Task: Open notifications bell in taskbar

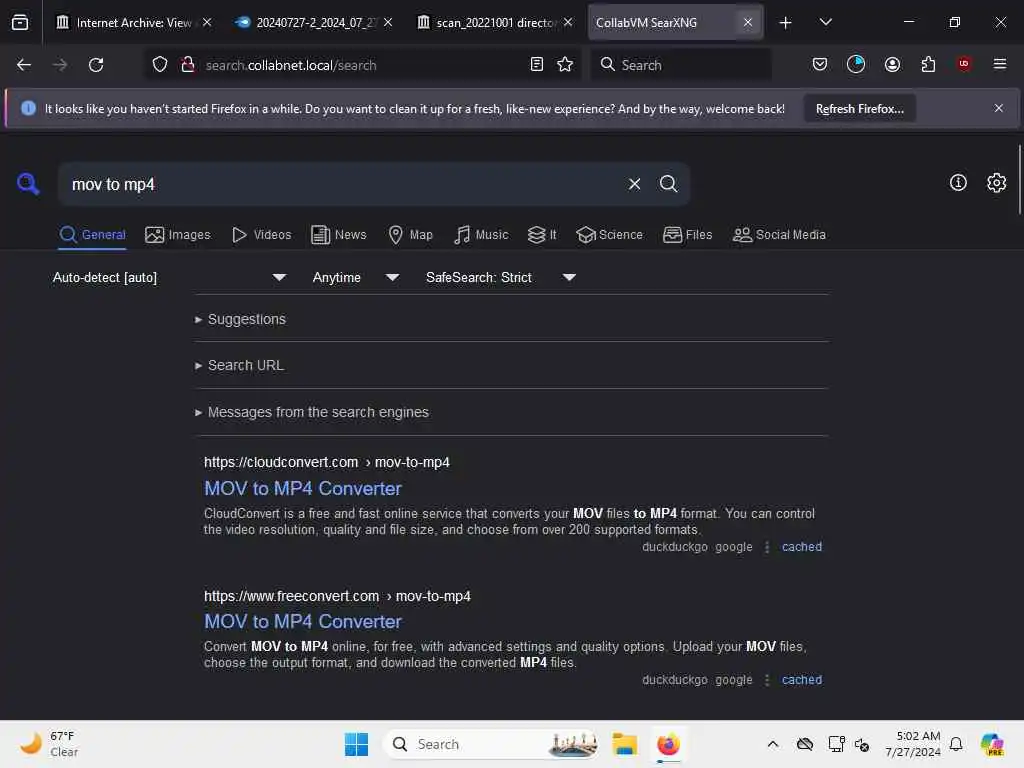Action: click(956, 744)
